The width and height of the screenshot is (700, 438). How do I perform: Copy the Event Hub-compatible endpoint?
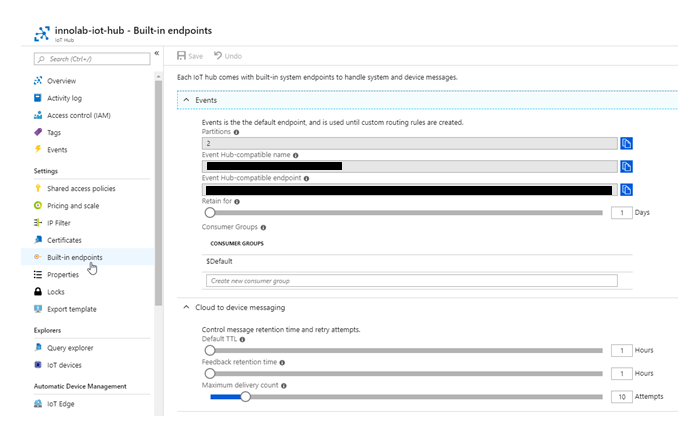click(626, 190)
